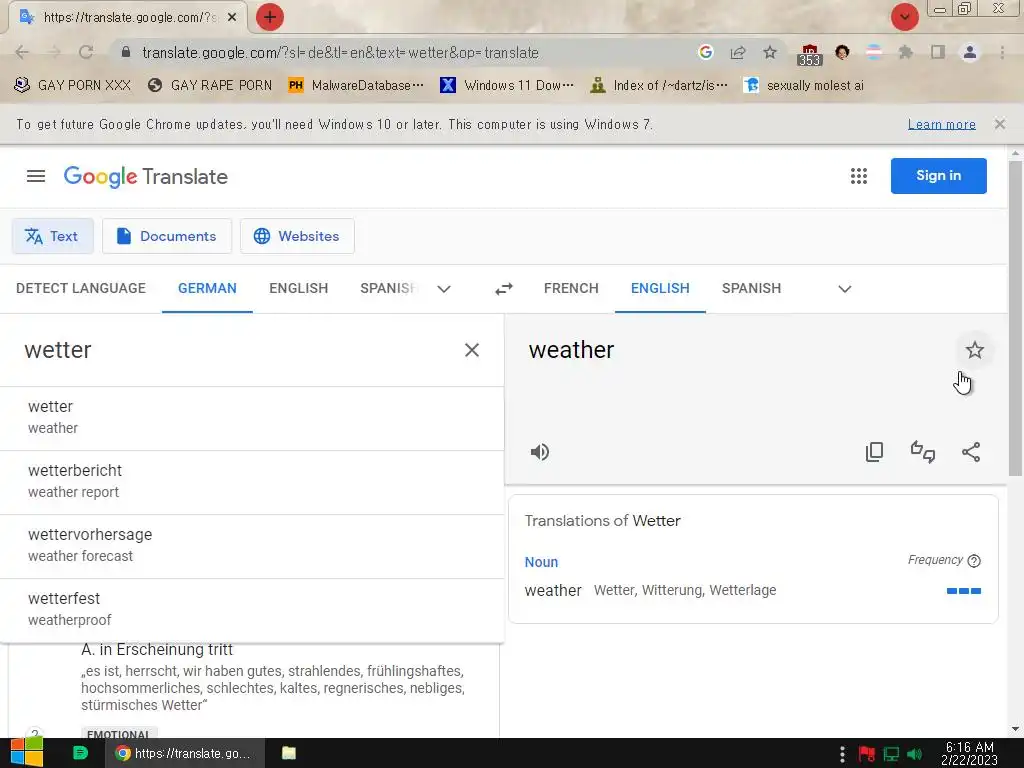The image size is (1024, 768).
Task: Open the Index of /~dartz/is bookmark
Action: [659, 86]
